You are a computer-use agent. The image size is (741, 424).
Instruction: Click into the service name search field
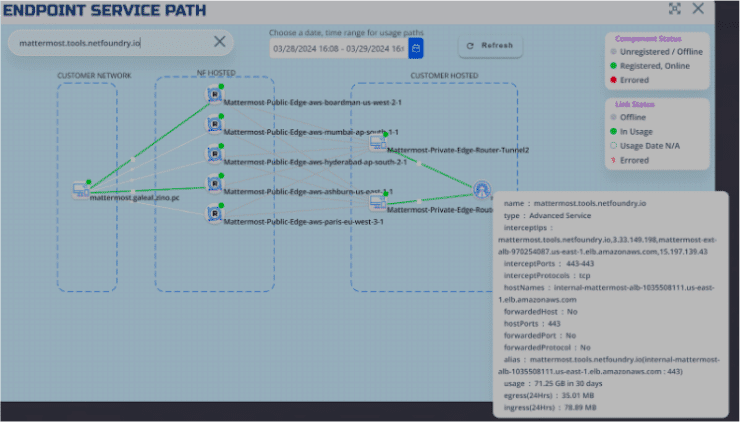click(110, 43)
